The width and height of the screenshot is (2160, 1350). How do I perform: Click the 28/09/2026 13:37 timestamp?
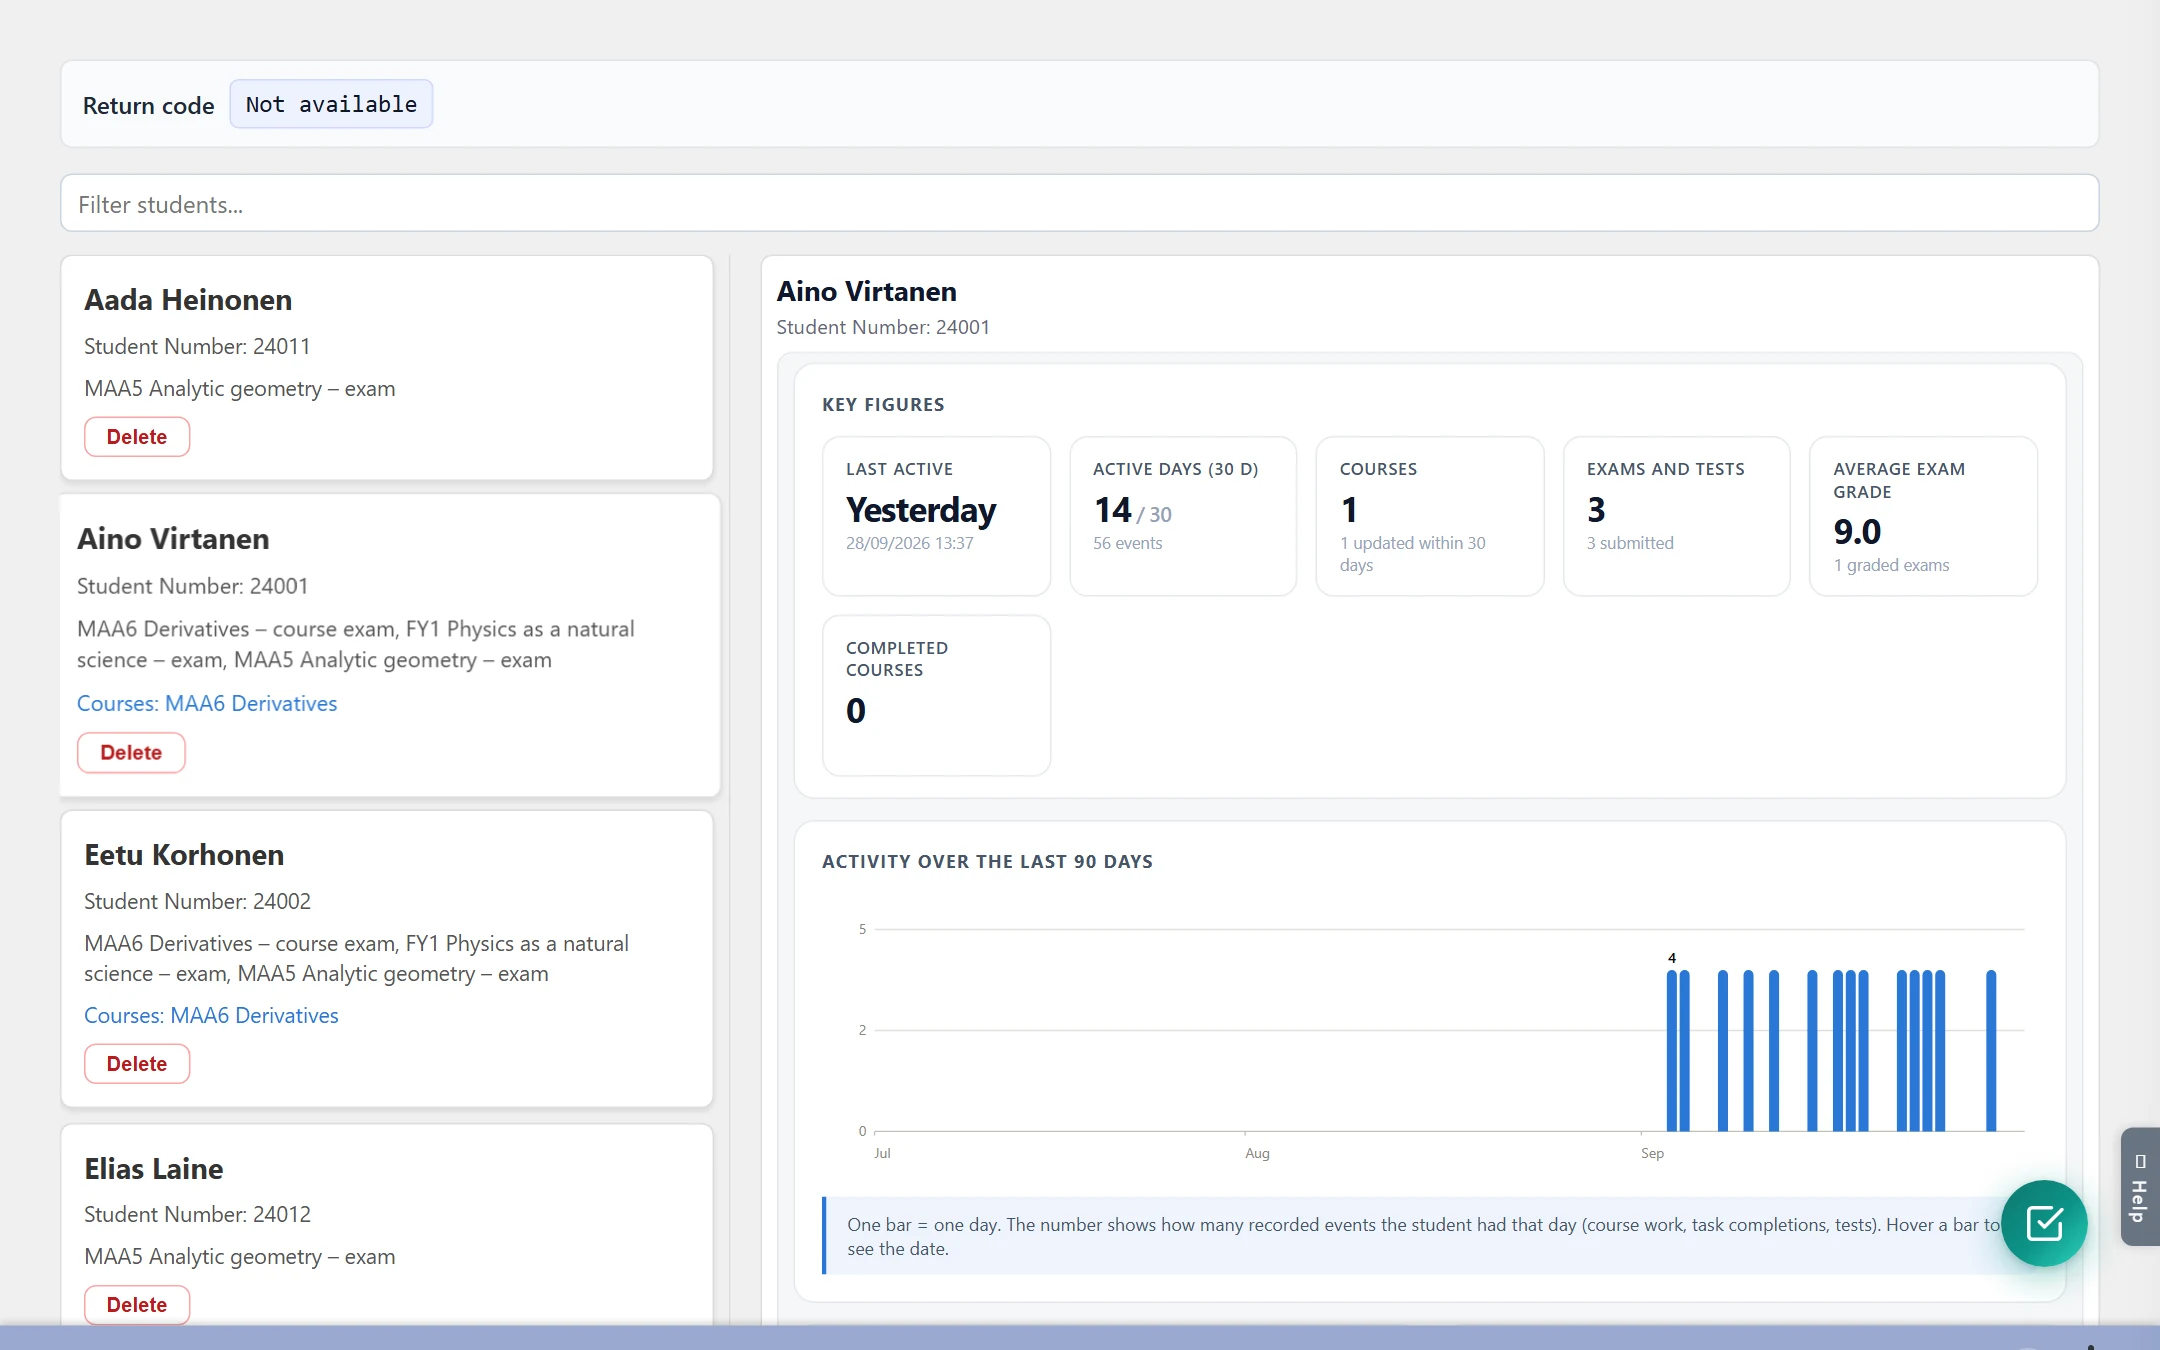[x=909, y=543]
